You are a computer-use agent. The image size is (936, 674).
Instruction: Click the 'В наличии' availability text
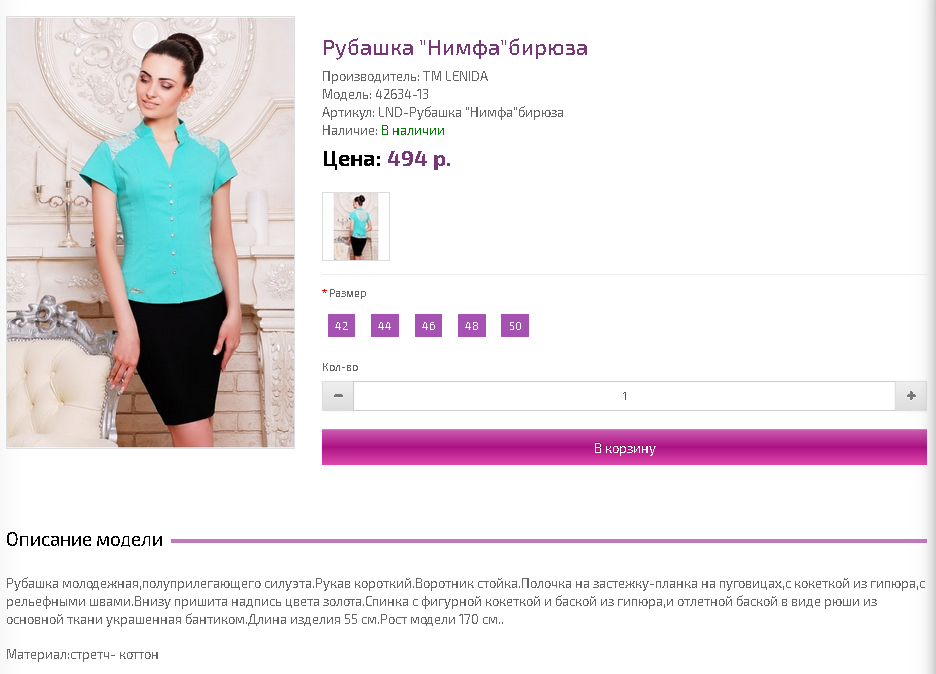[x=413, y=130]
